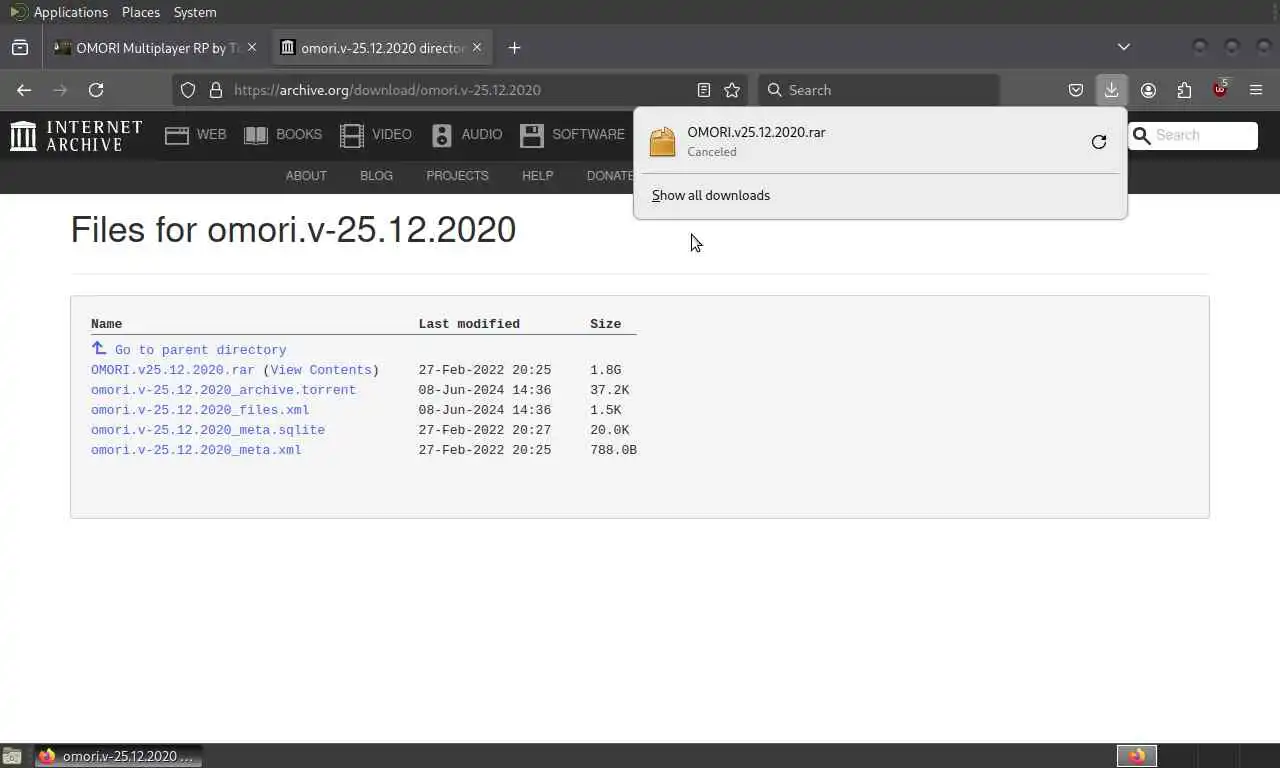1280x768 pixels.
Task: Focus the Firefox Search box
Action: (878, 90)
